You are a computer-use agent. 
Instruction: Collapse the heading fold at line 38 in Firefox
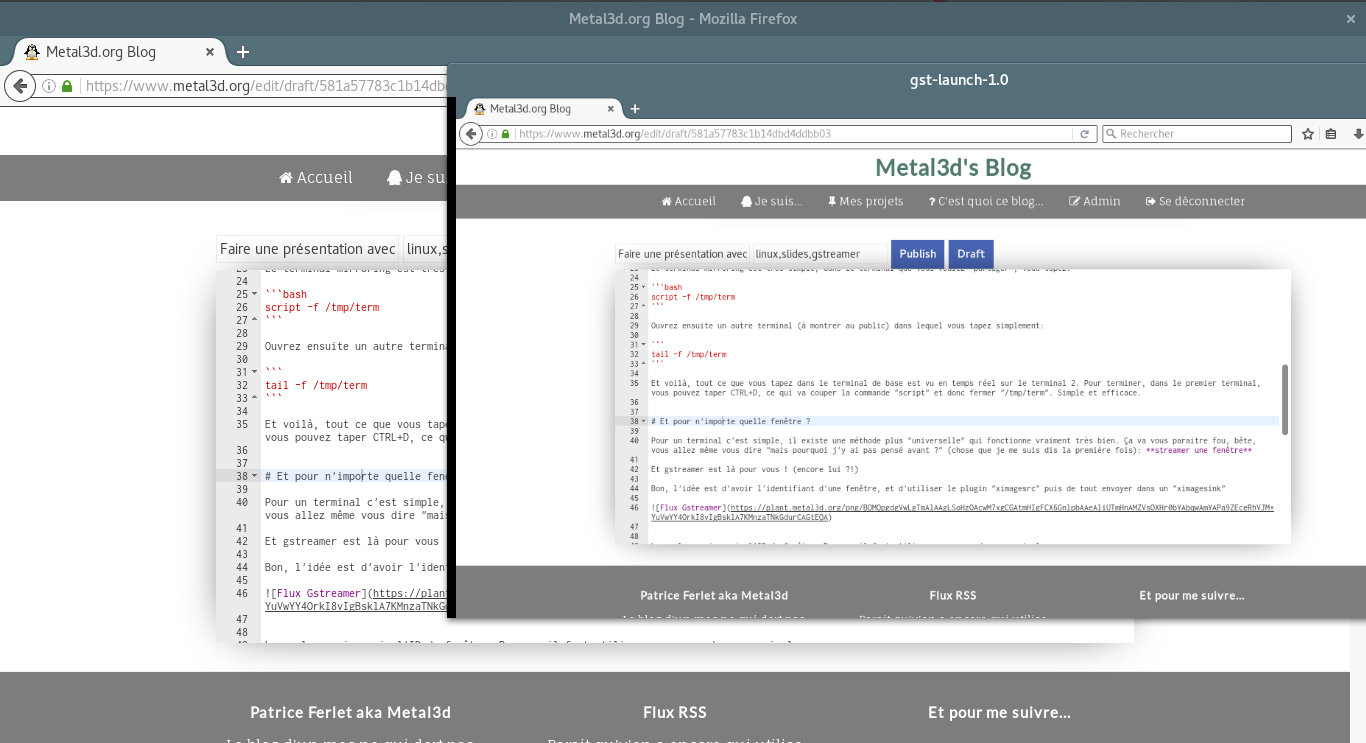[x=254, y=476]
